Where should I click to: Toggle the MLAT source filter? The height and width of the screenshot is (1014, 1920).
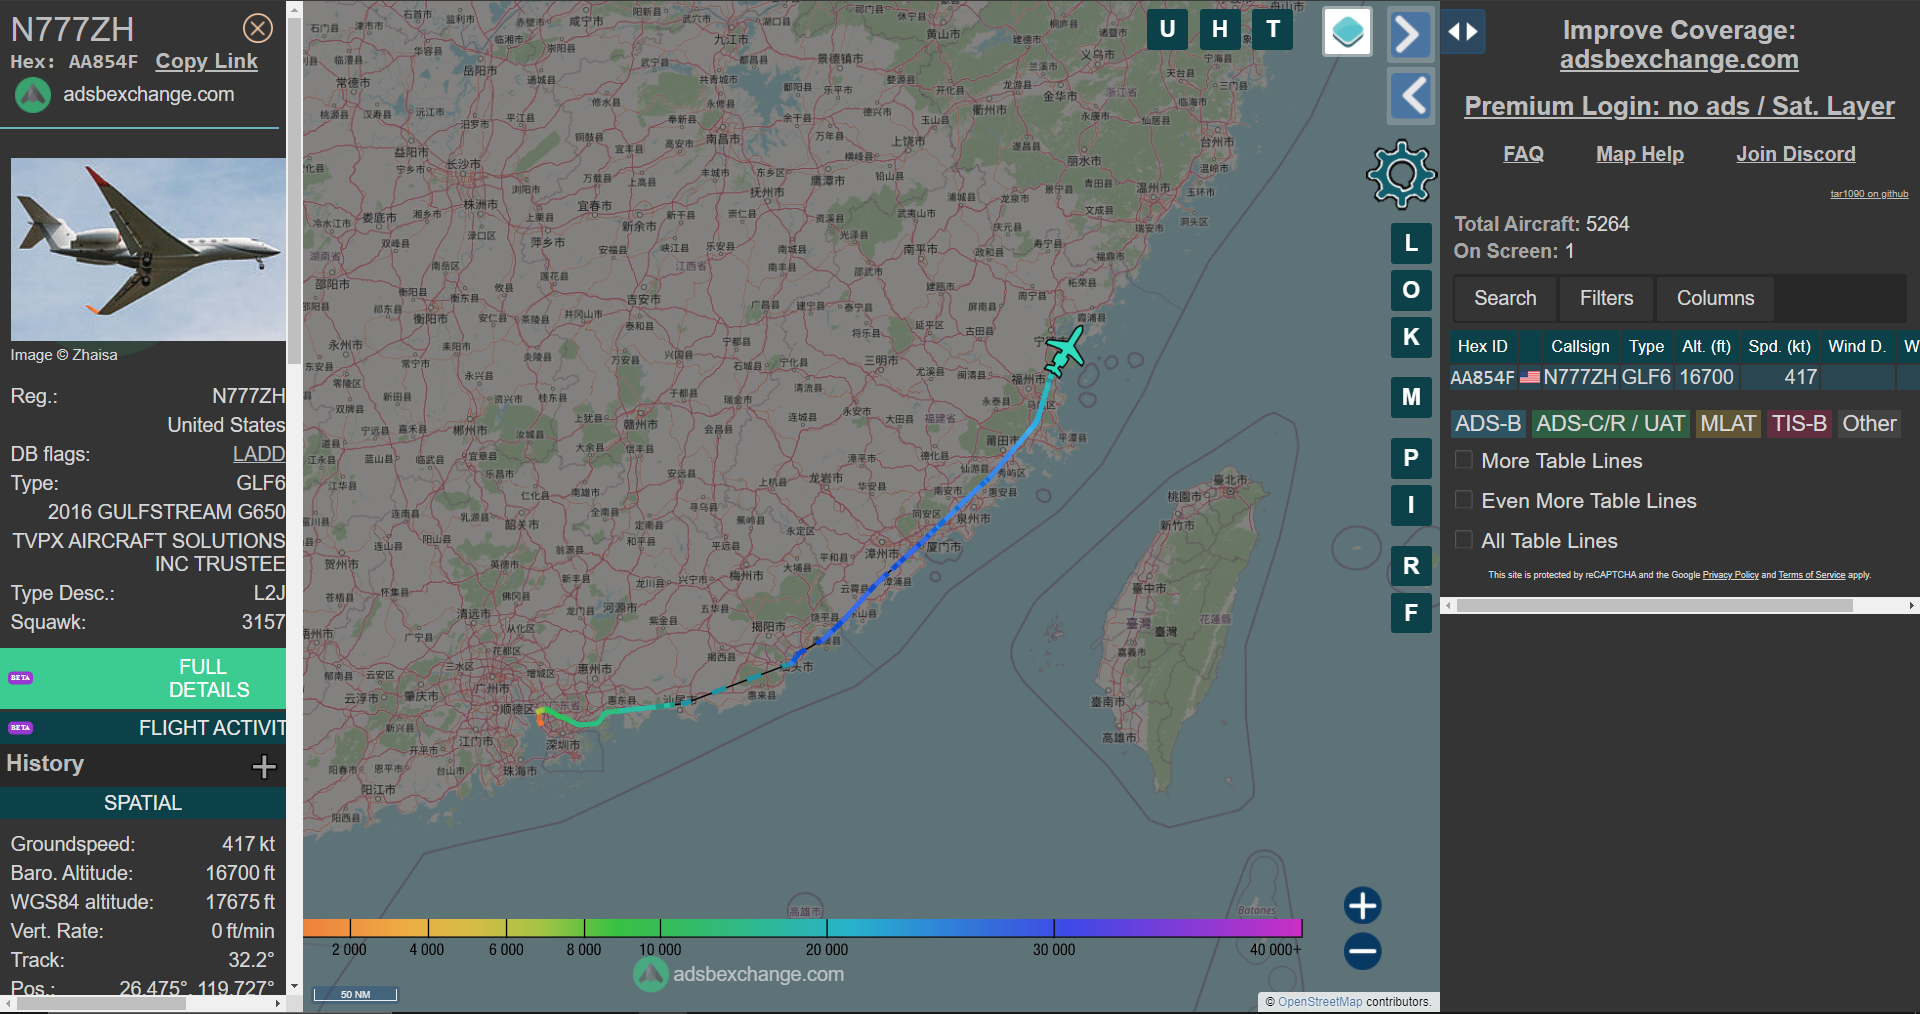1728,424
